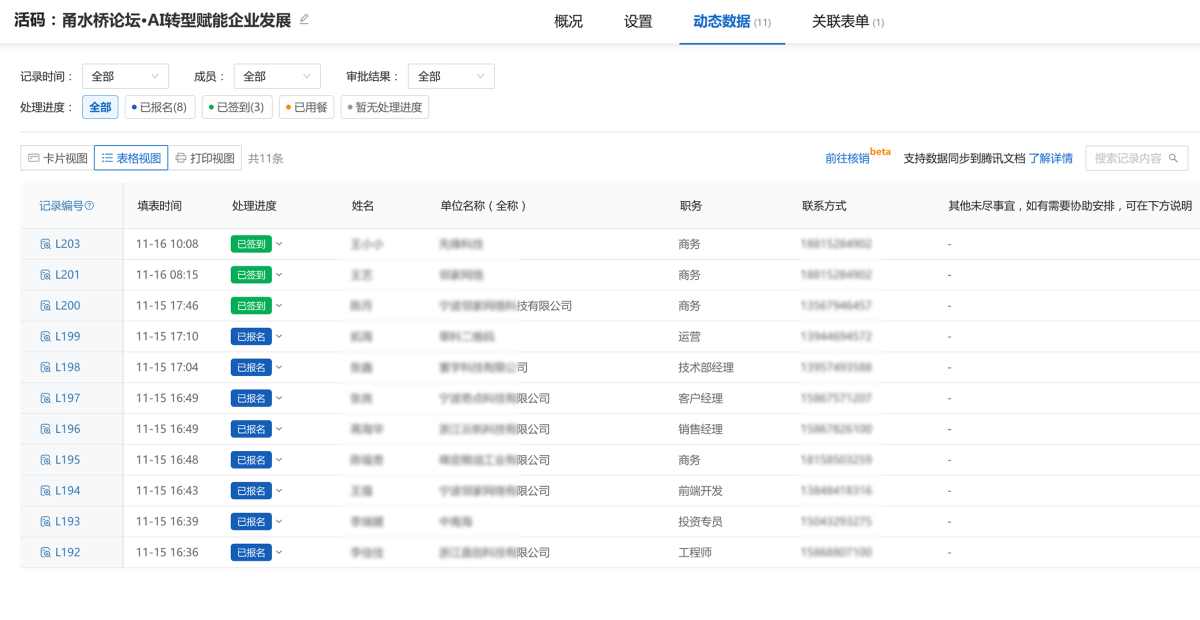The image size is (1200, 620).
Task: Switch to 表格视图
Action: click(131, 158)
